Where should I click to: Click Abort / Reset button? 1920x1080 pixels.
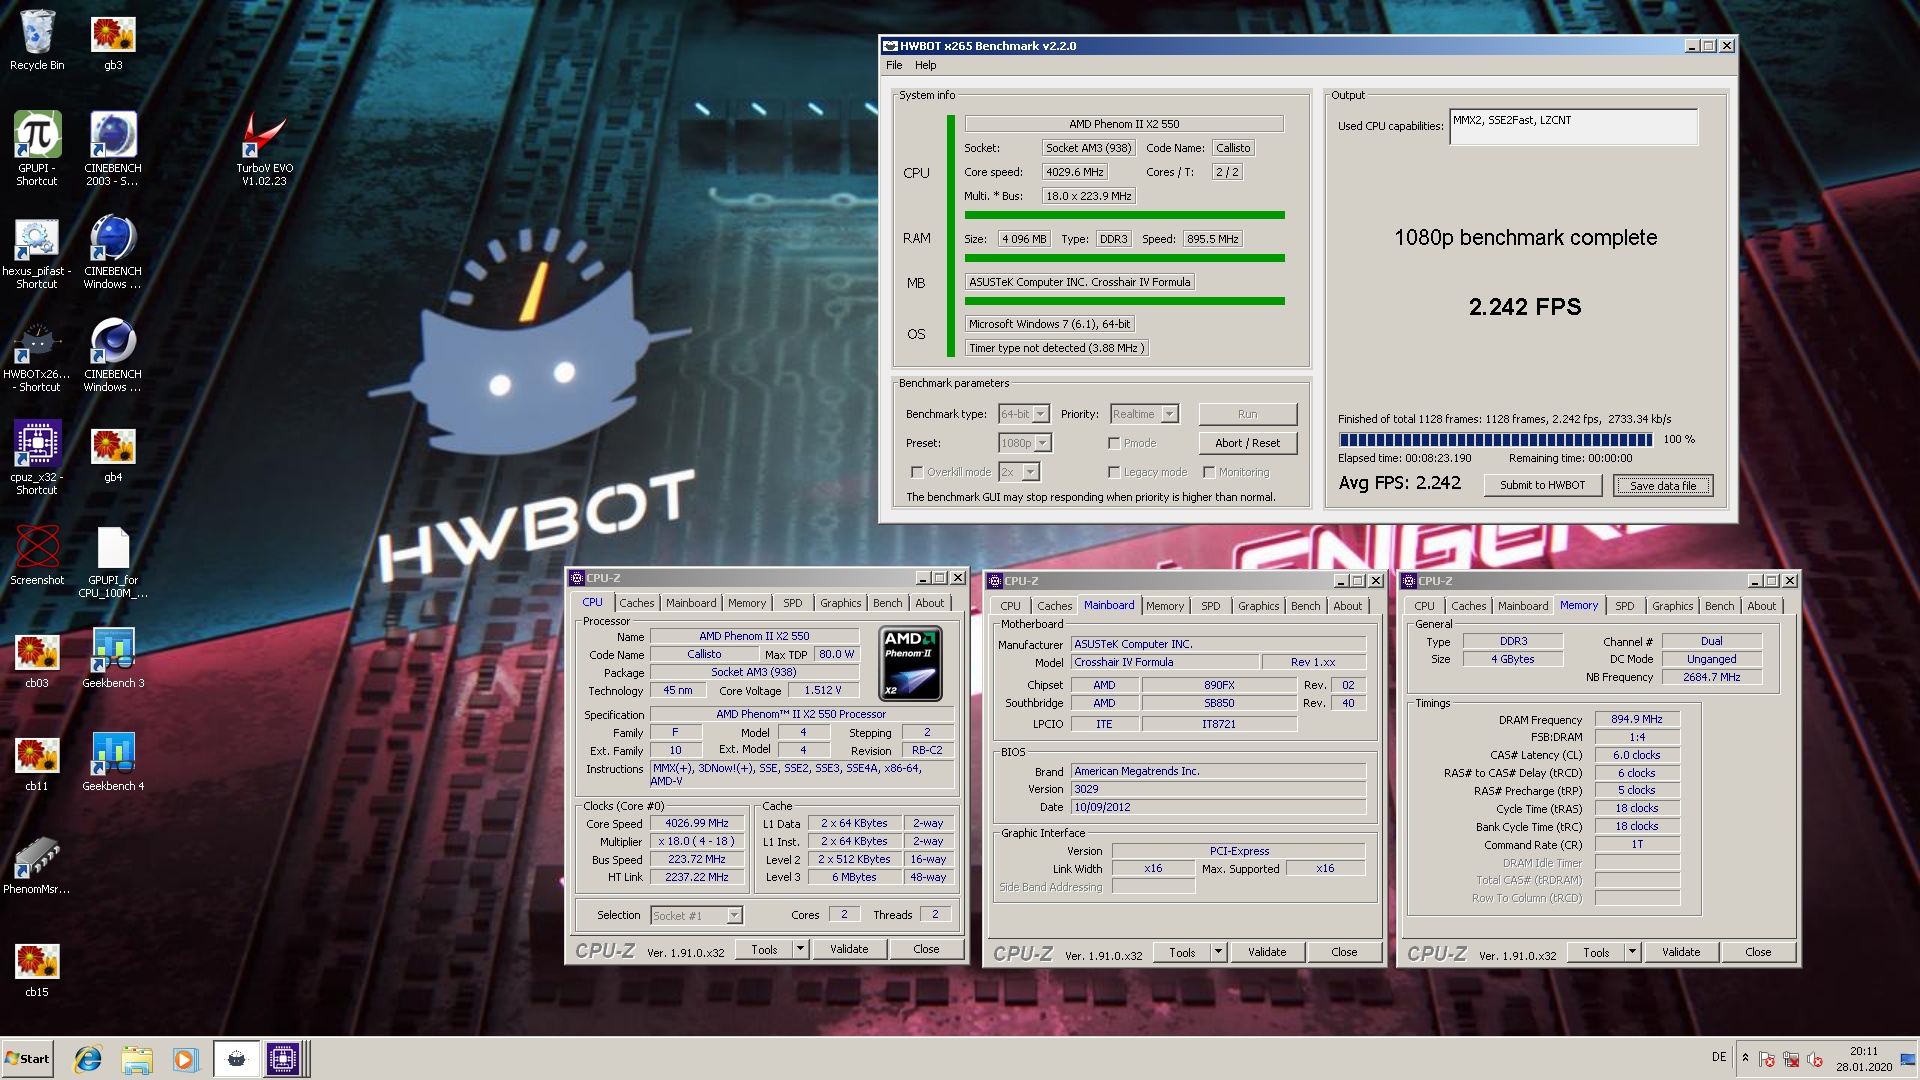click(1247, 443)
